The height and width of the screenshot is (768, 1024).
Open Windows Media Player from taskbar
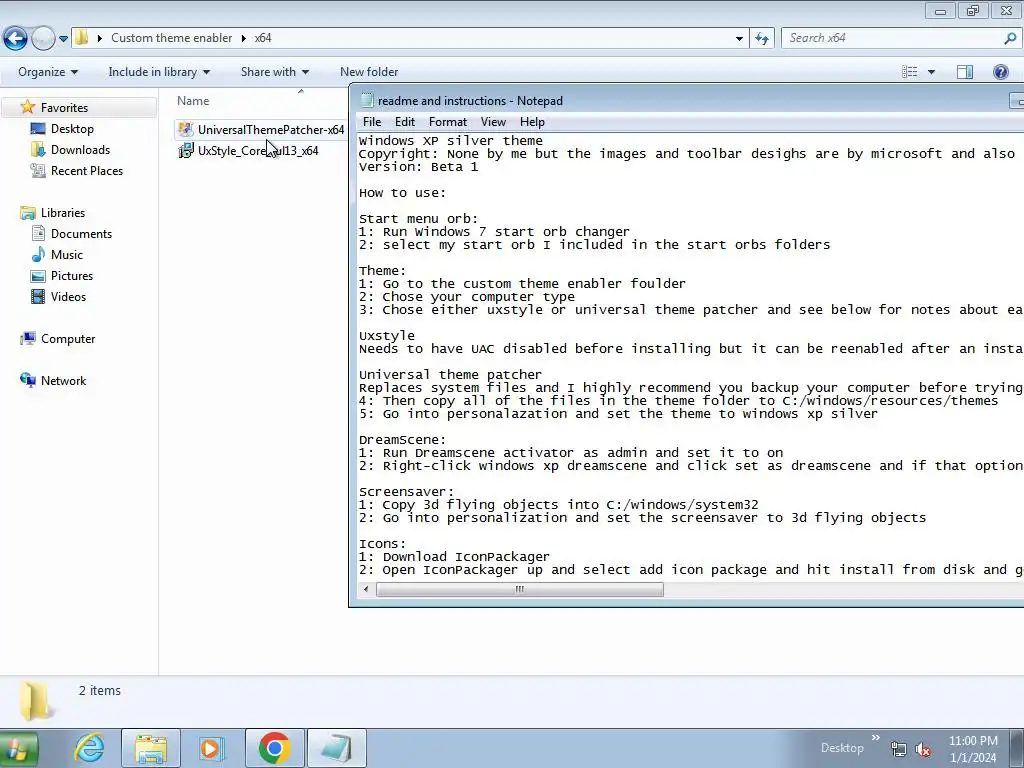click(x=212, y=748)
